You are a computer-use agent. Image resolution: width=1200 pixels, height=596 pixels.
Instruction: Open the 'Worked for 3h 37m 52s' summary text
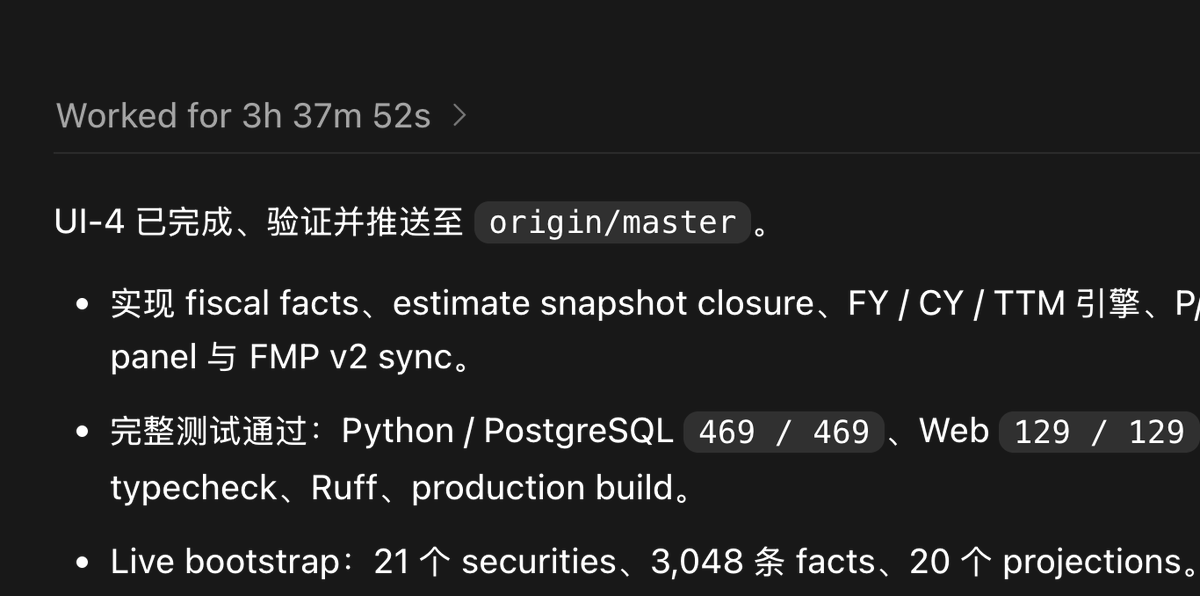pos(243,116)
